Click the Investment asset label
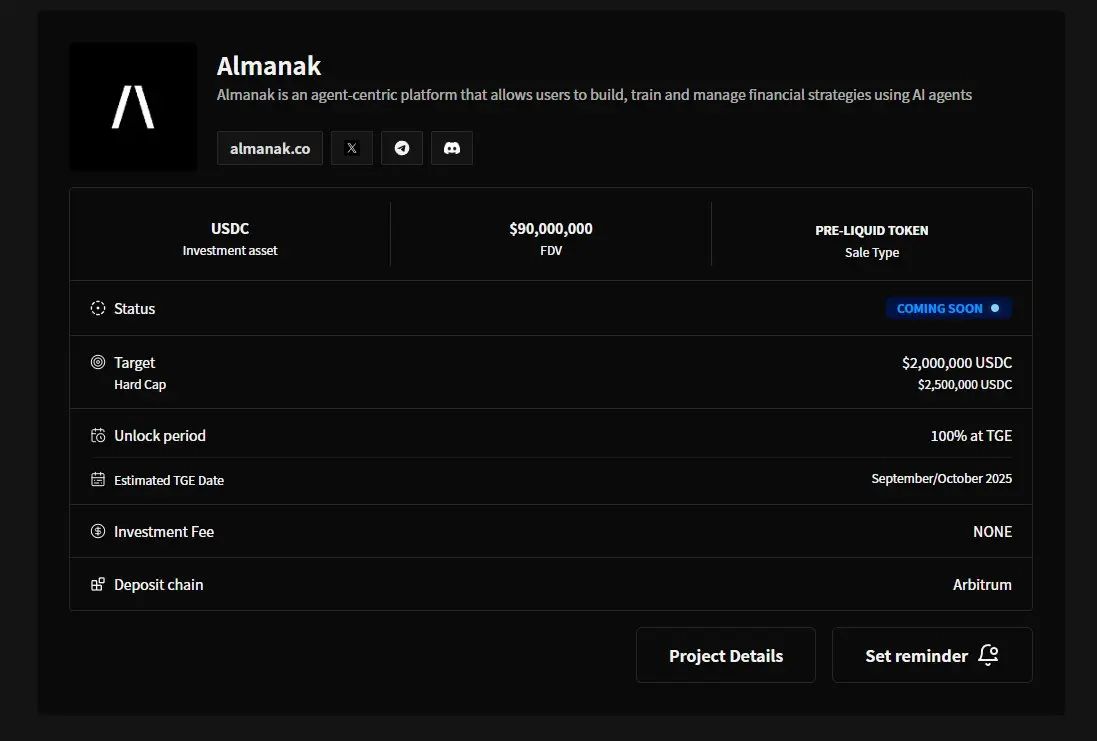Image resolution: width=1097 pixels, height=741 pixels. point(230,250)
